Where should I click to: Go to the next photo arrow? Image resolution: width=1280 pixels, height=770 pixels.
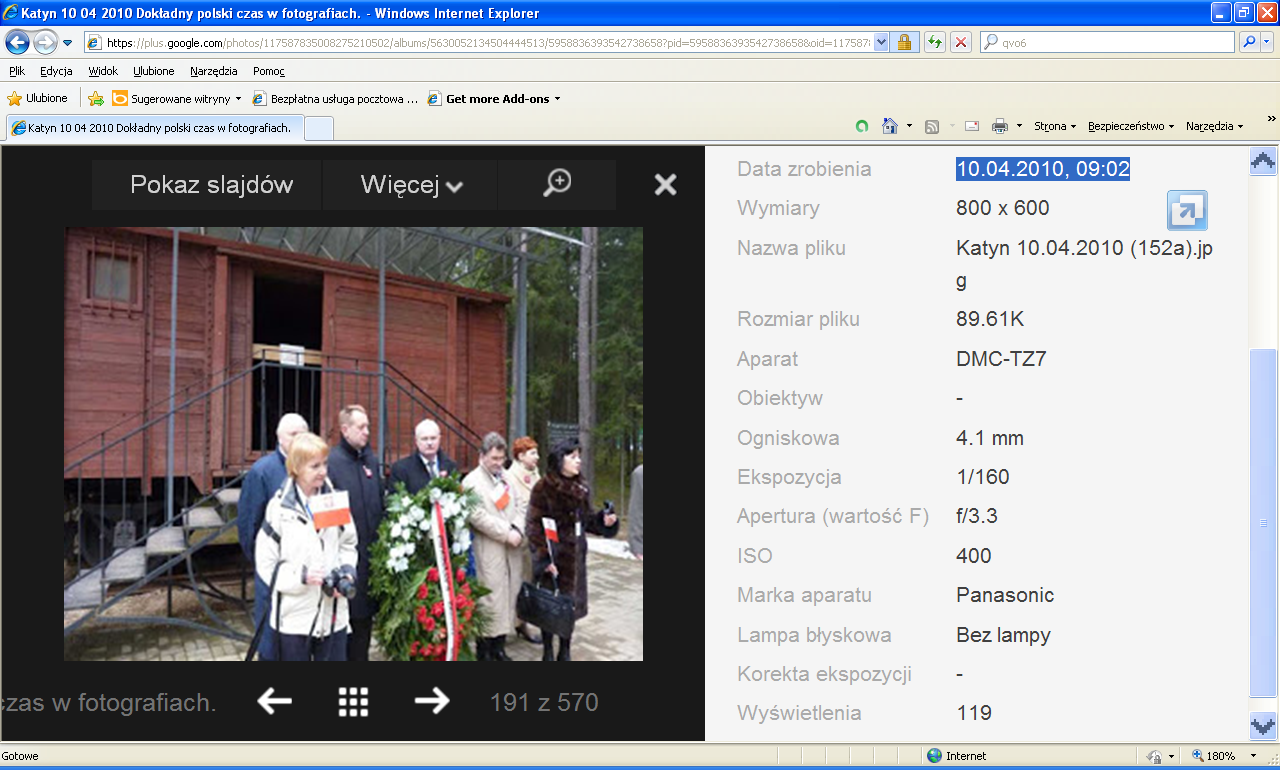[432, 702]
